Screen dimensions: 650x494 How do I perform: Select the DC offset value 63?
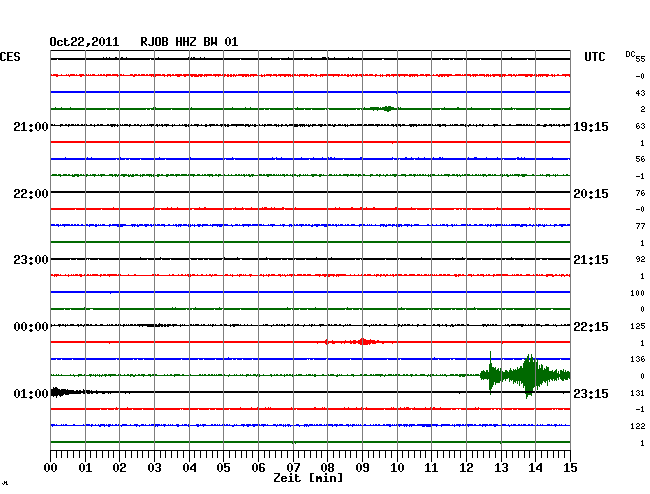click(640, 126)
